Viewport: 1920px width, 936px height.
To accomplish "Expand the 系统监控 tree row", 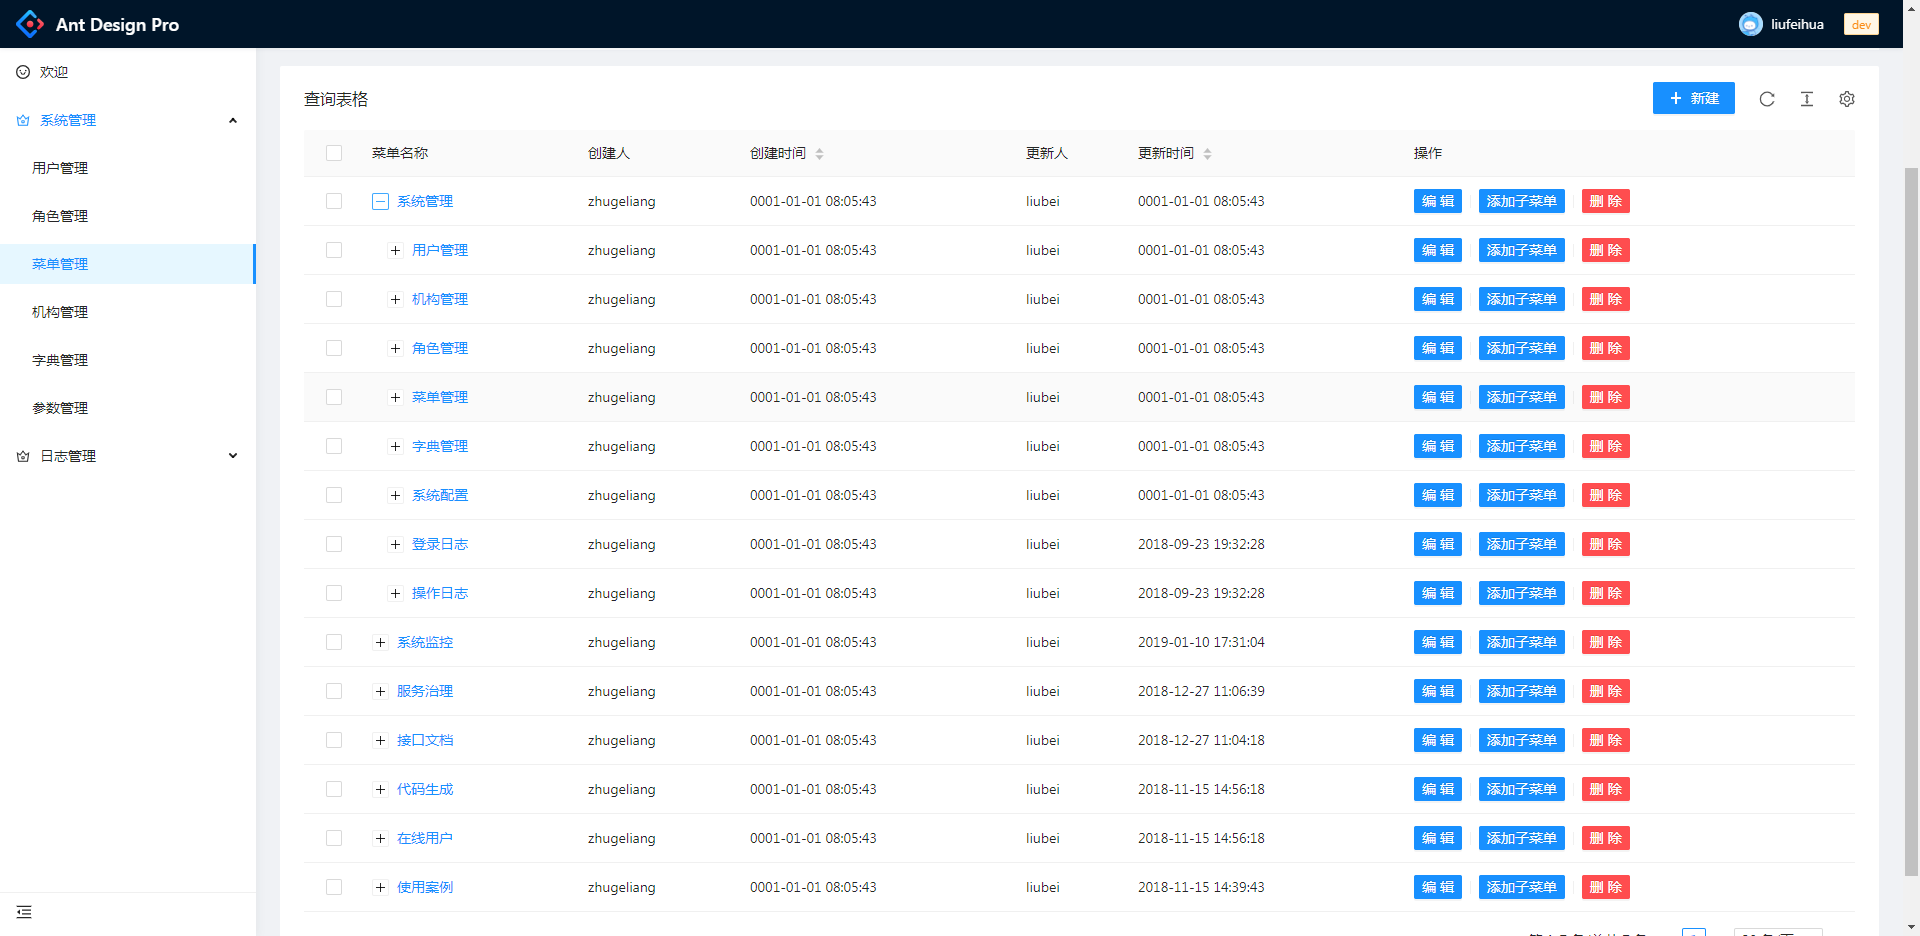I will (x=380, y=642).
